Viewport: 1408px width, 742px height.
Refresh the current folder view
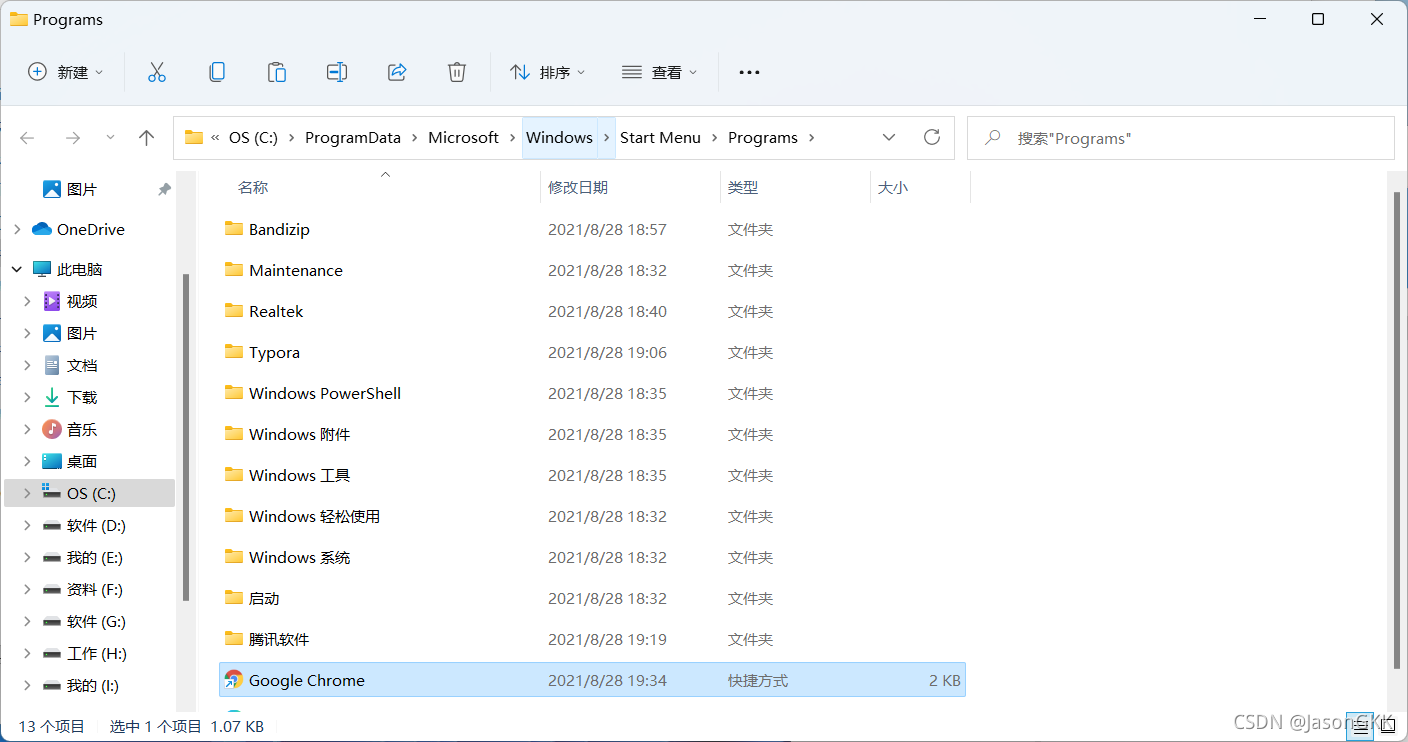coord(932,137)
